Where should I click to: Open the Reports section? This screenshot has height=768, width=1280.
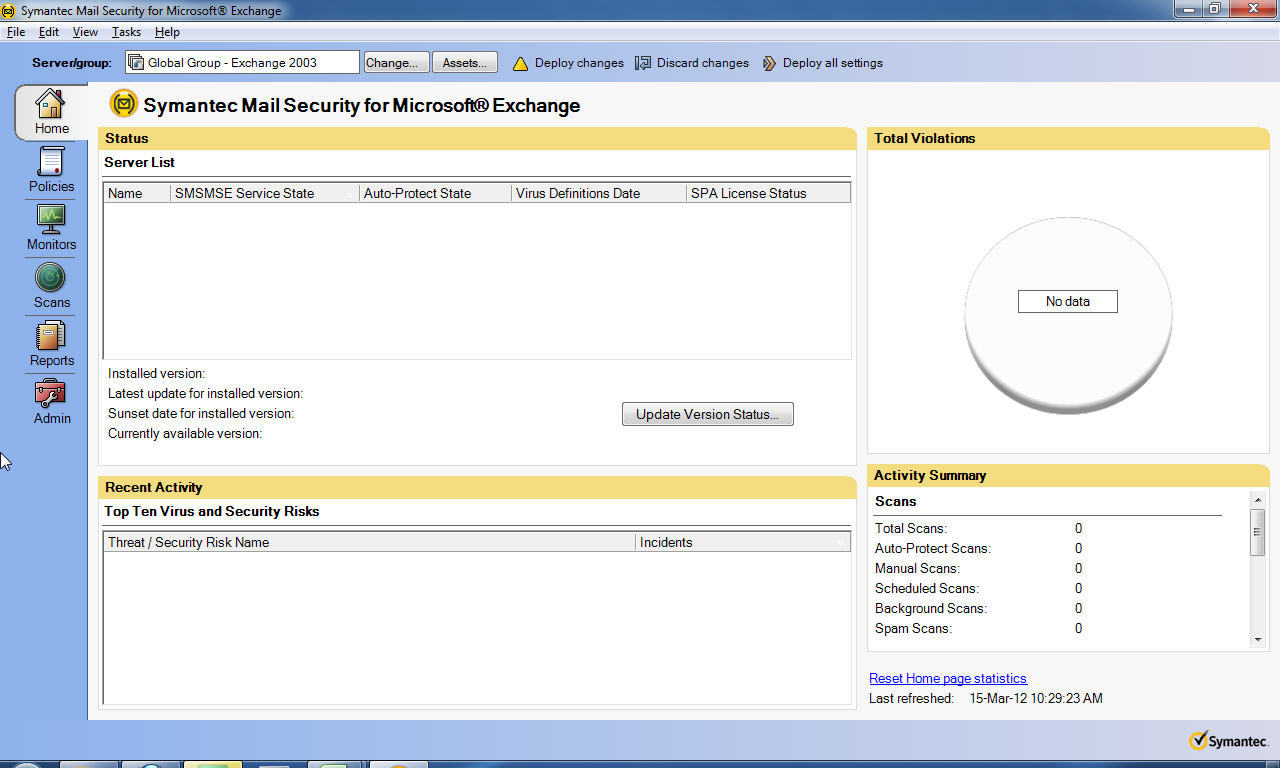(51, 344)
